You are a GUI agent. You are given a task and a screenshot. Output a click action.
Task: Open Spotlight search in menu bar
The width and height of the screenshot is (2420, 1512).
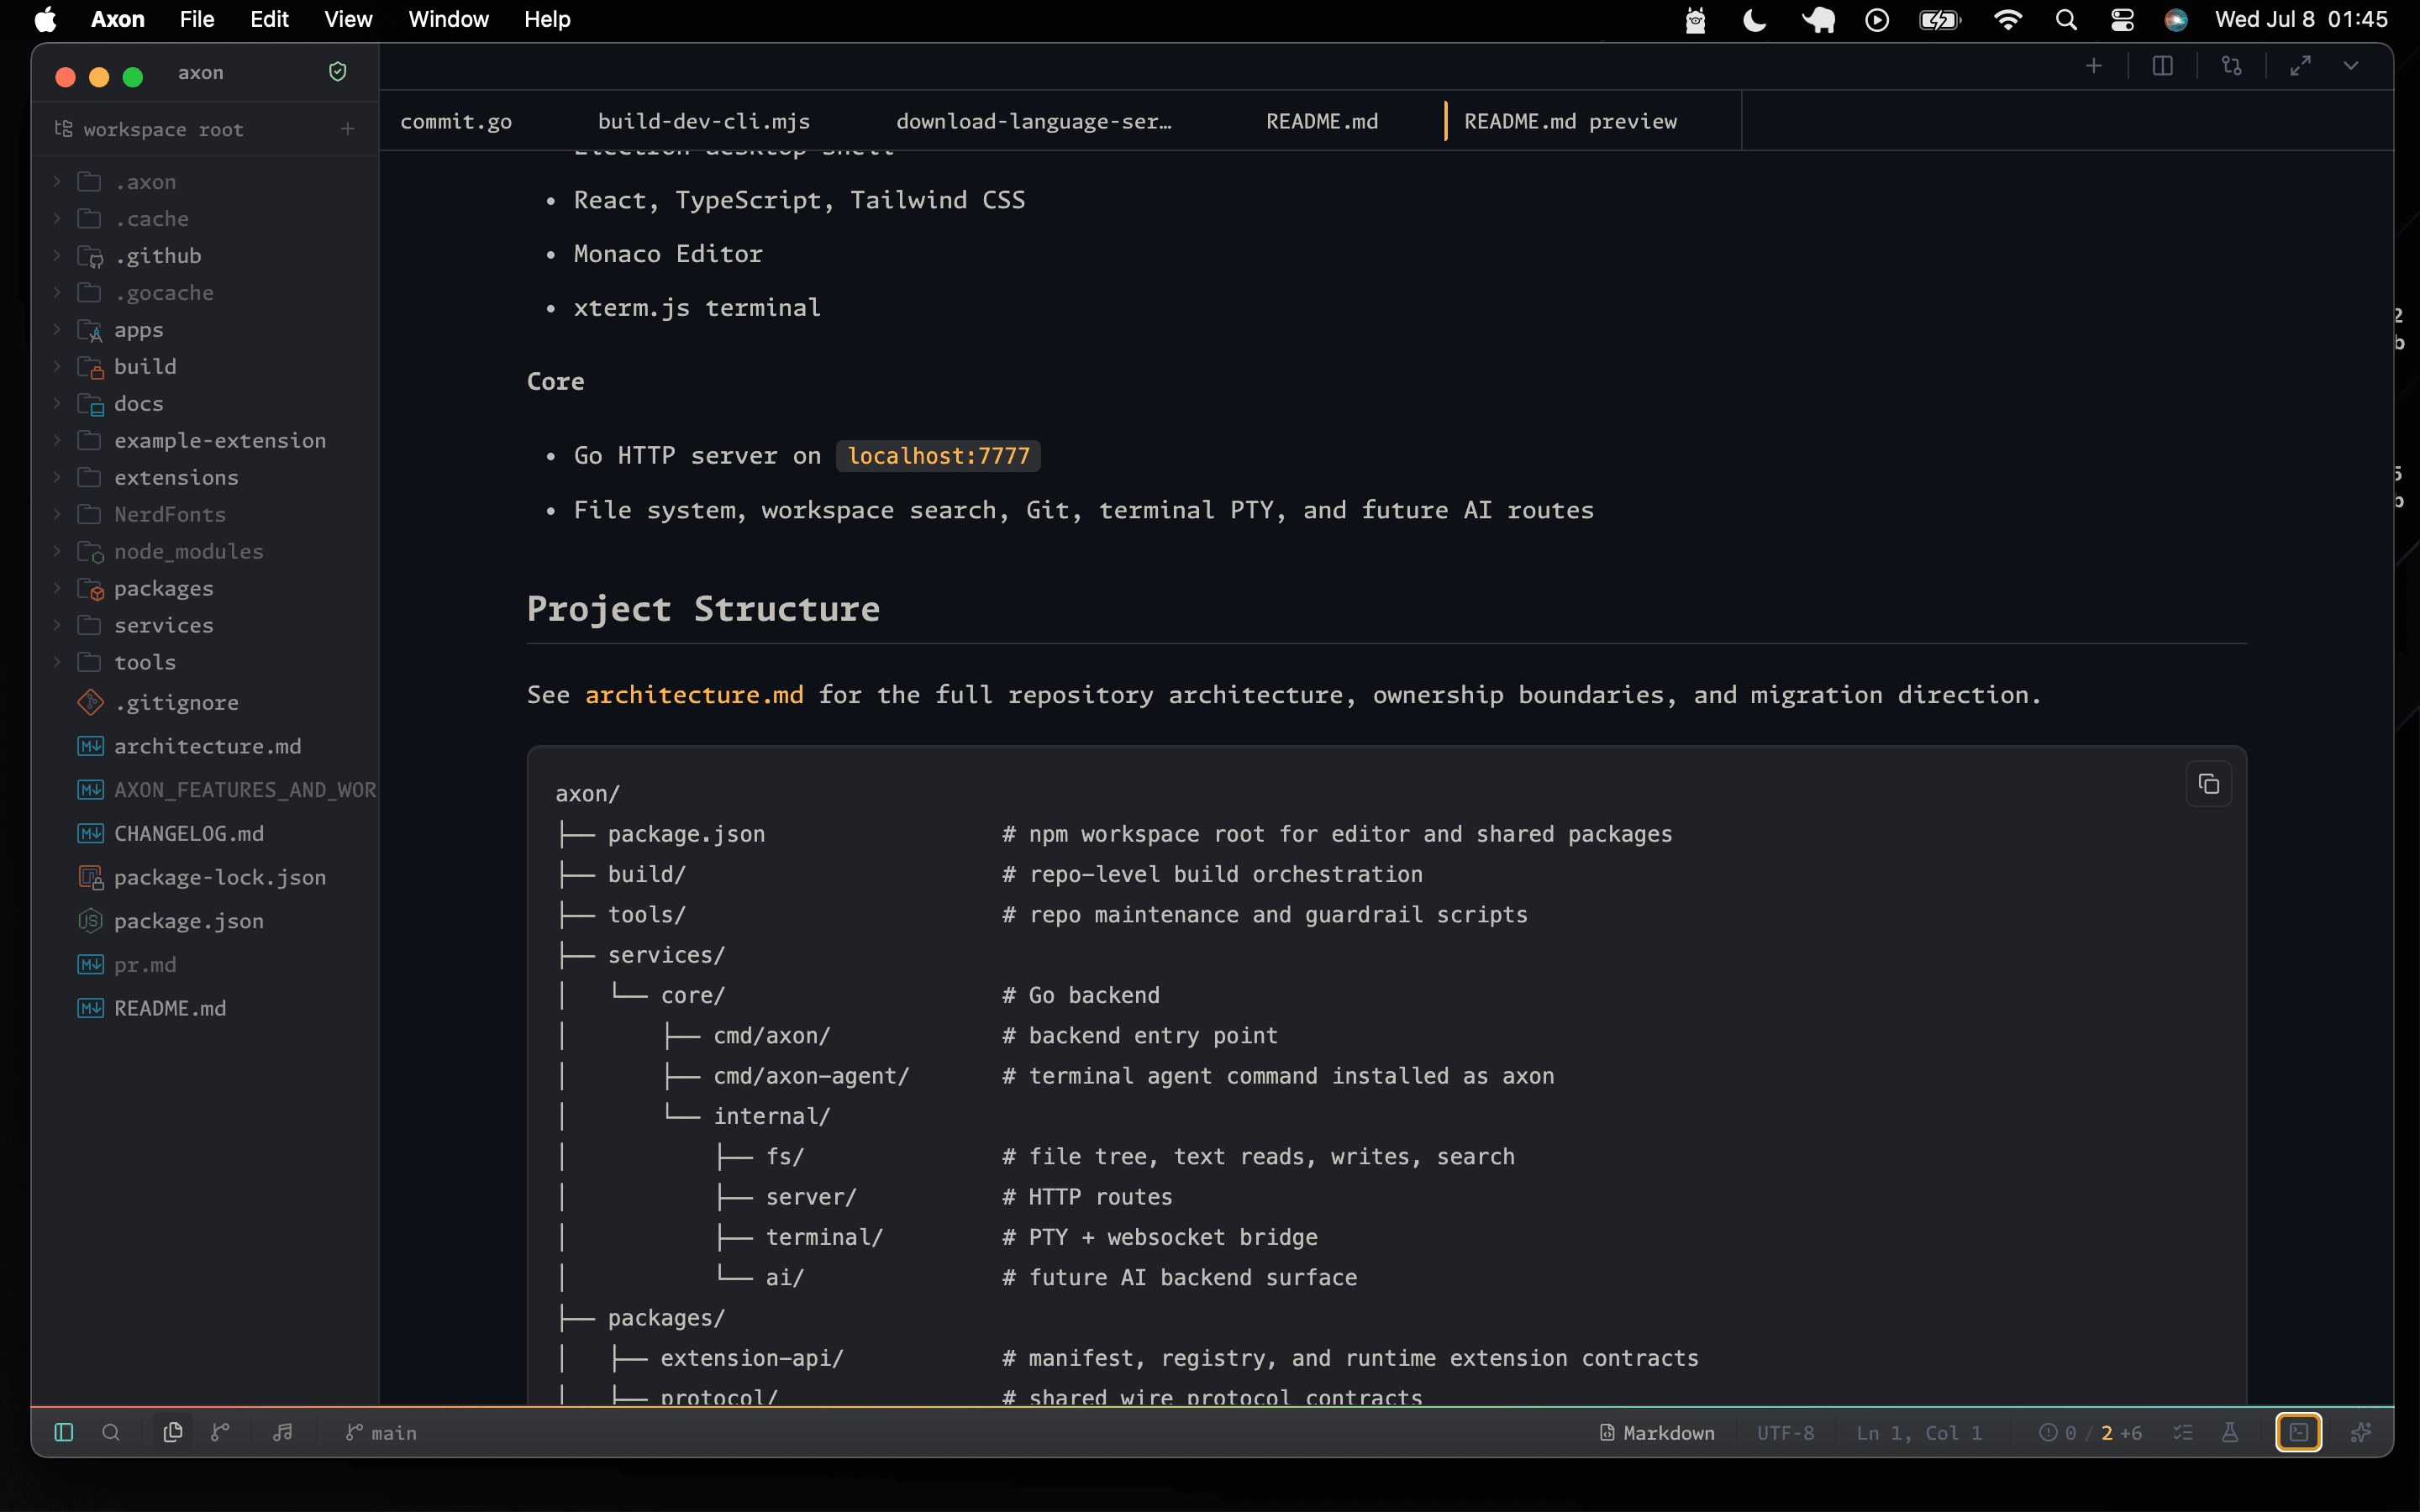pyautogui.click(x=2066, y=19)
